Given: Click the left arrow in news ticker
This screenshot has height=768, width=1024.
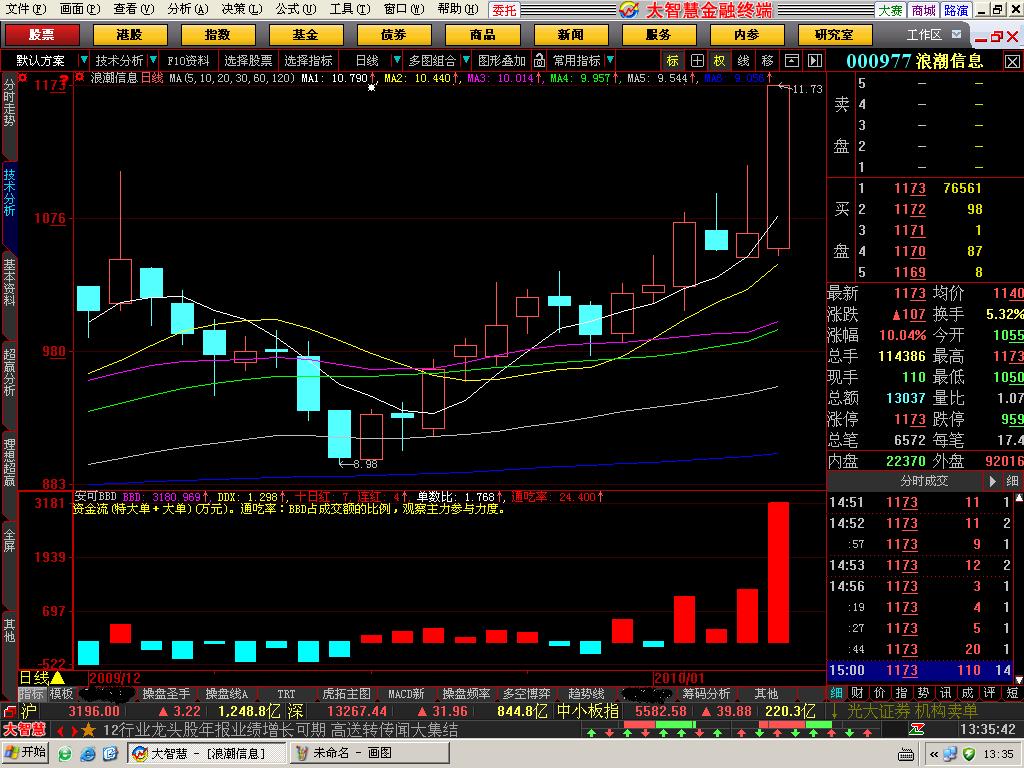Looking at the screenshot, I should [60, 731].
